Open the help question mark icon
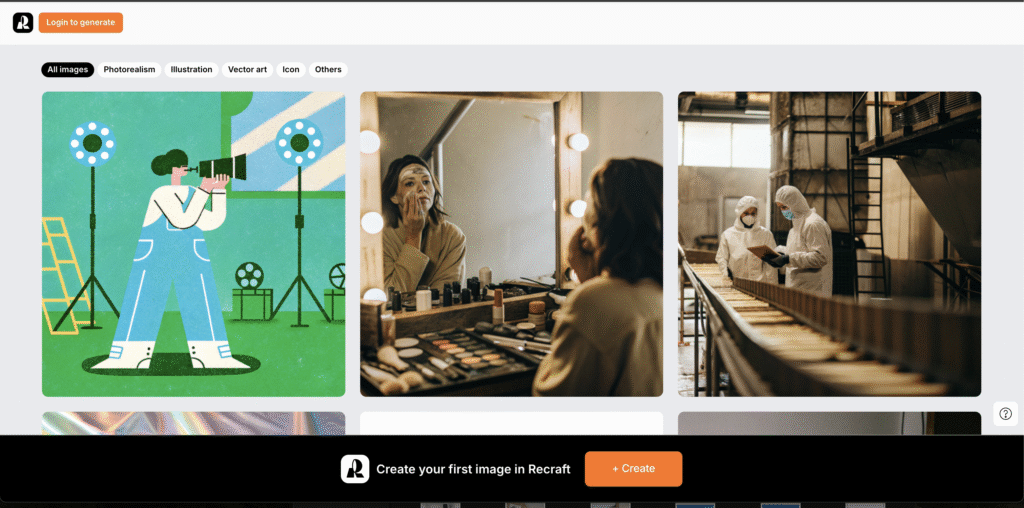 coord(1006,414)
